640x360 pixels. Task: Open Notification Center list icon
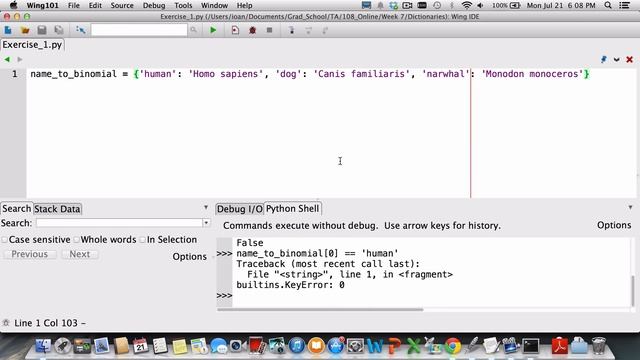[624, 5]
